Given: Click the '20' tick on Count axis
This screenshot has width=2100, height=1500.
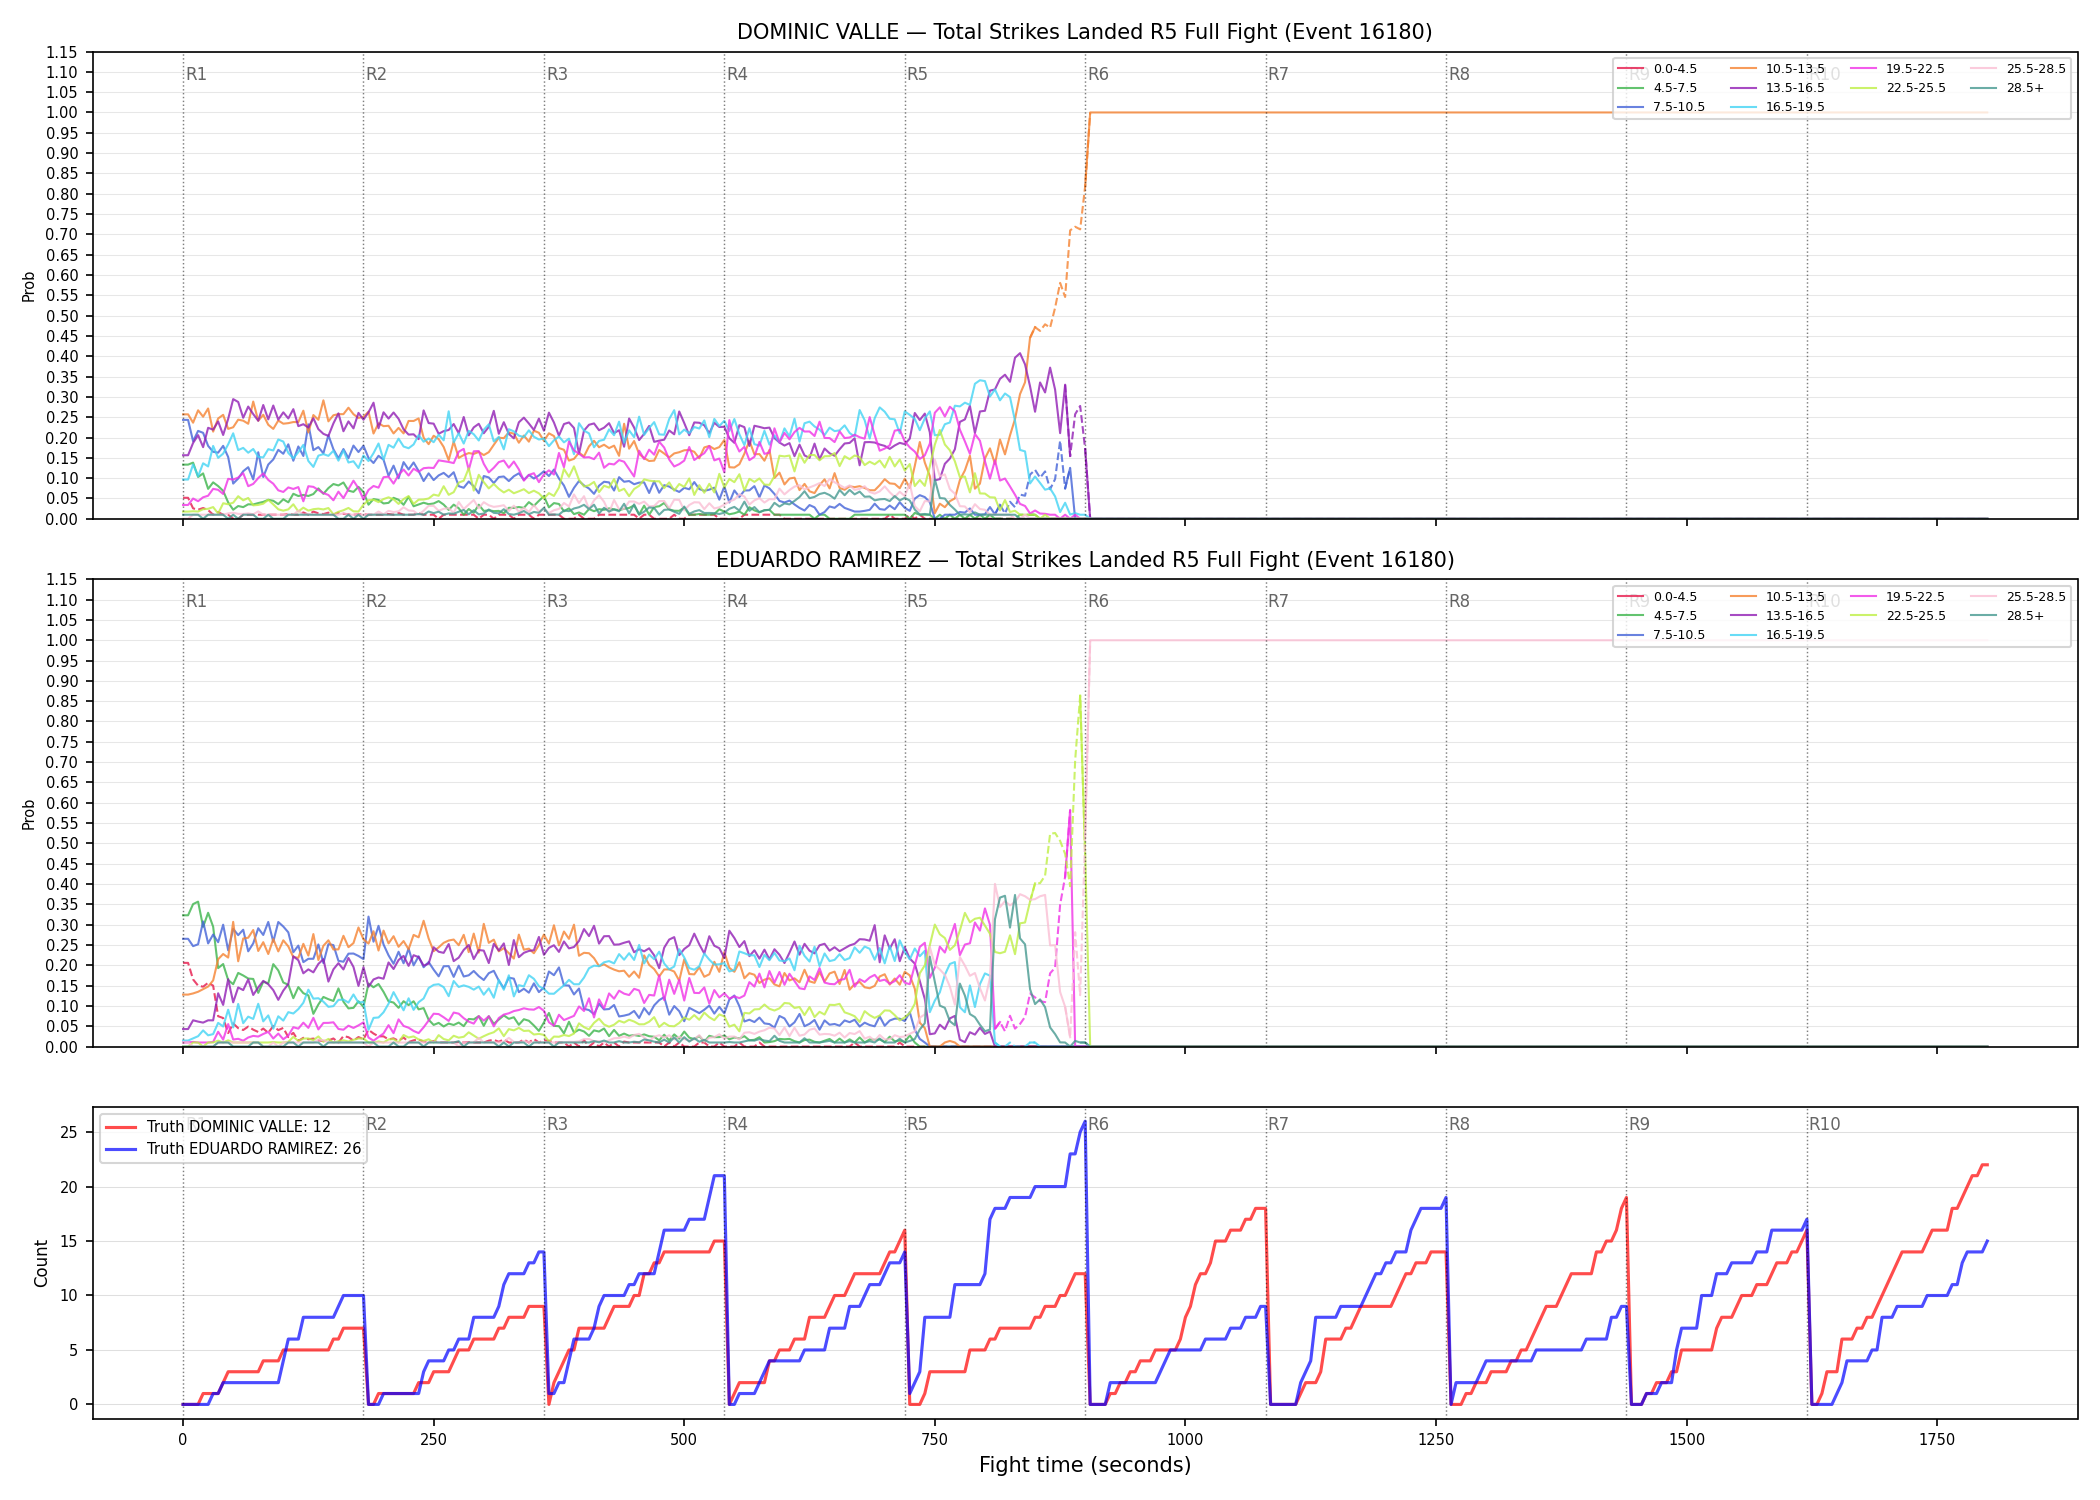Looking at the screenshot, I should coord(69,1187).
